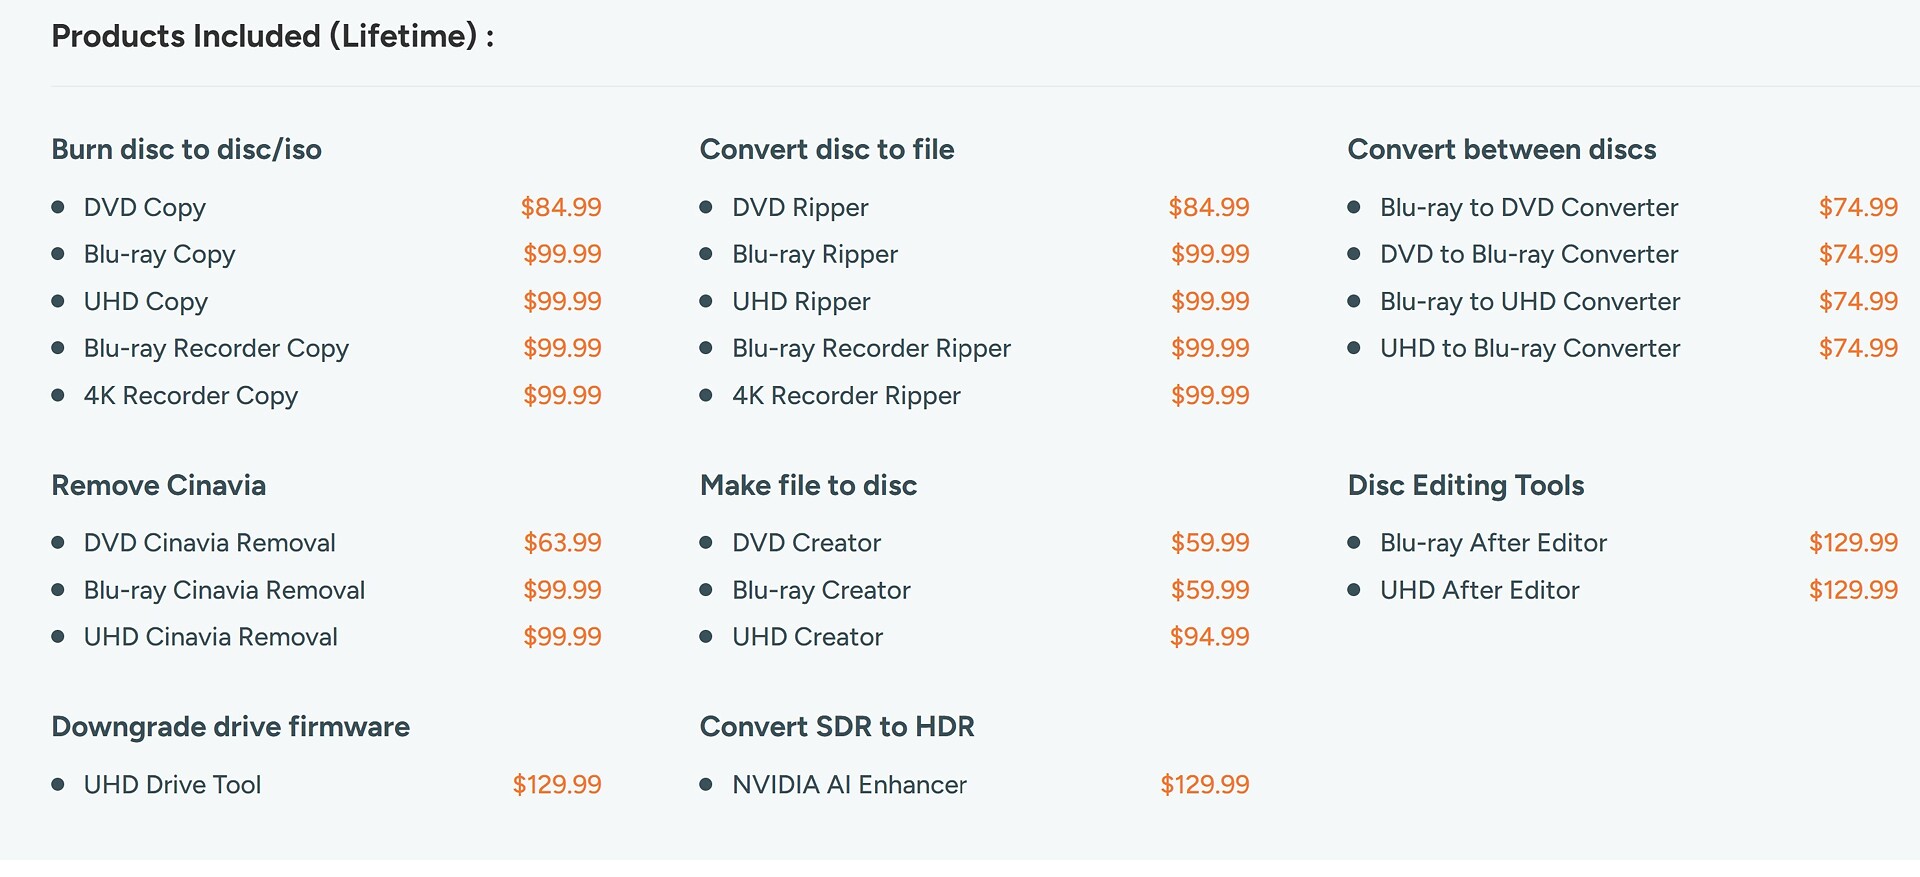Select UHD Drive Tool
Image resolution: width=1920 pixels, height=877 pixels.
pos(172,785)
